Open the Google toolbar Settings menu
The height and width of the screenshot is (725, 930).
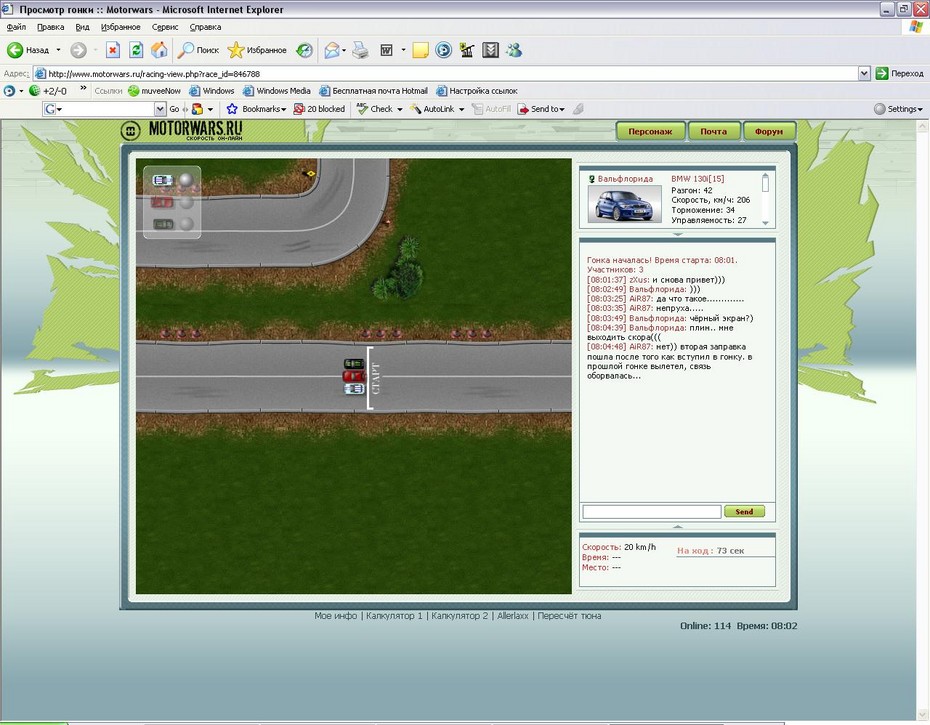(898, 109)
